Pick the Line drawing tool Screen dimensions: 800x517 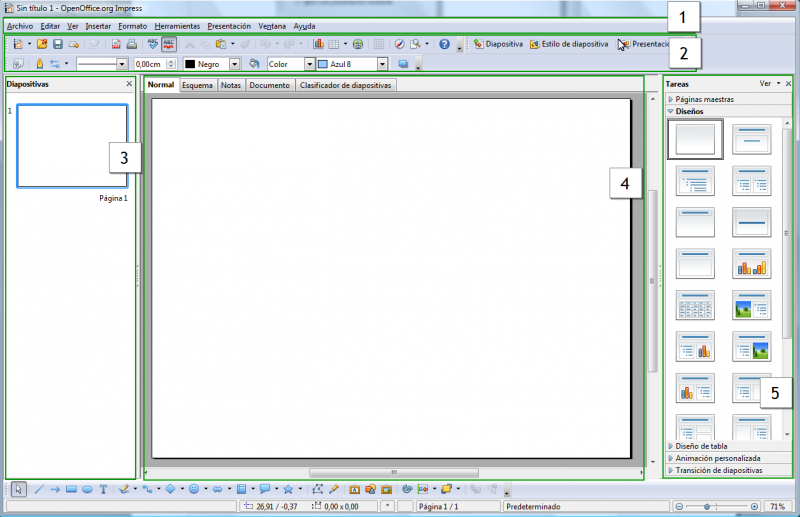coord(39,489)
